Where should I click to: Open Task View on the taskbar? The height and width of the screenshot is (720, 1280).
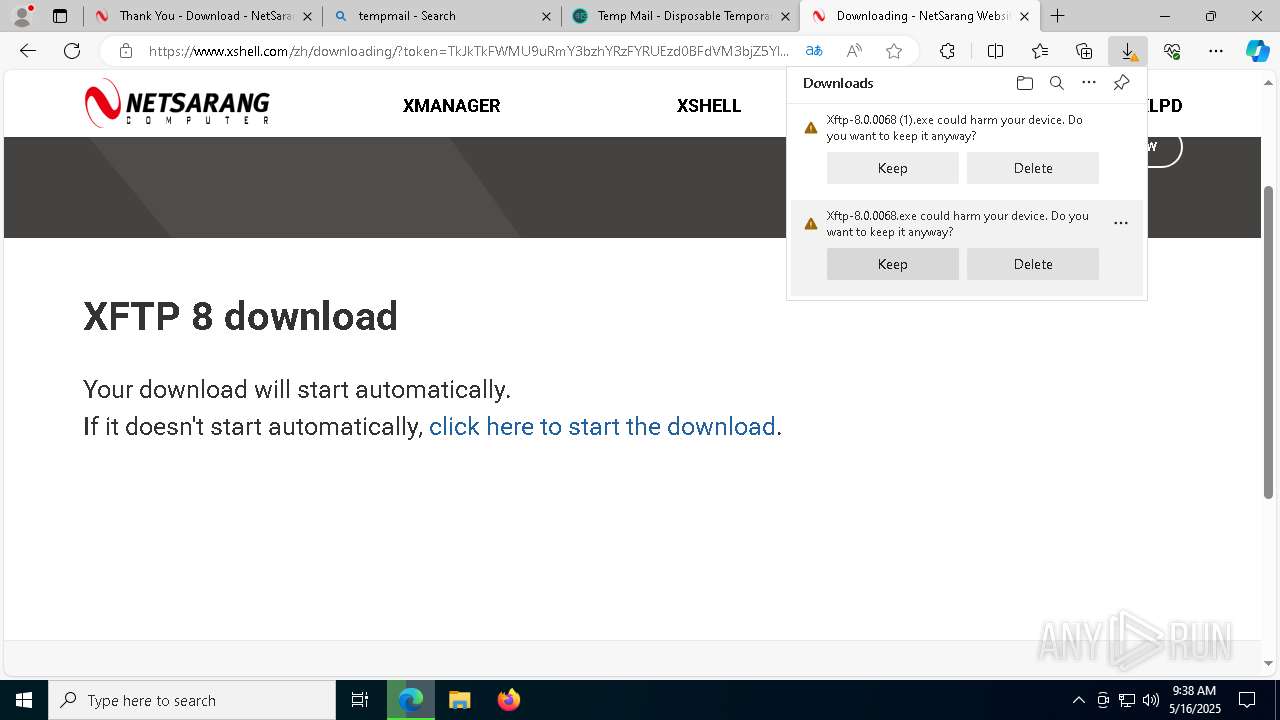click(360, 700)
